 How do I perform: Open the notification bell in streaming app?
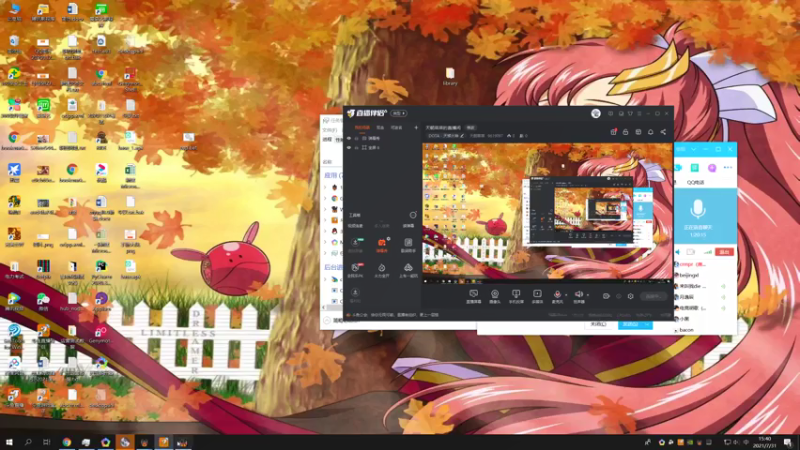pos(651,132)
